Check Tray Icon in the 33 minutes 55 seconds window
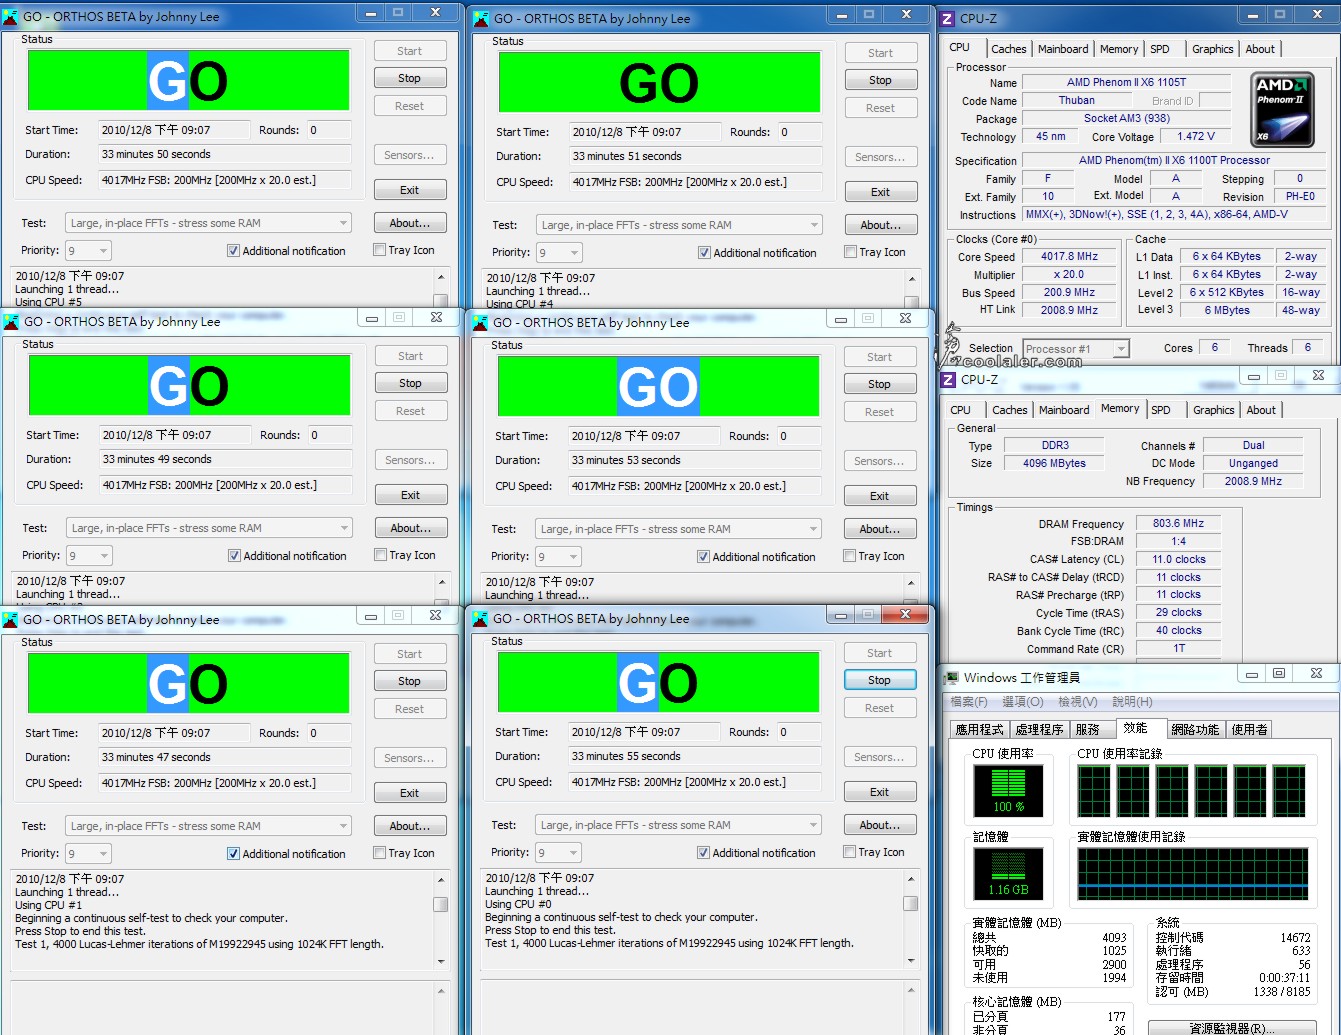The image size is (1341, 1035). tap(849, 852)
